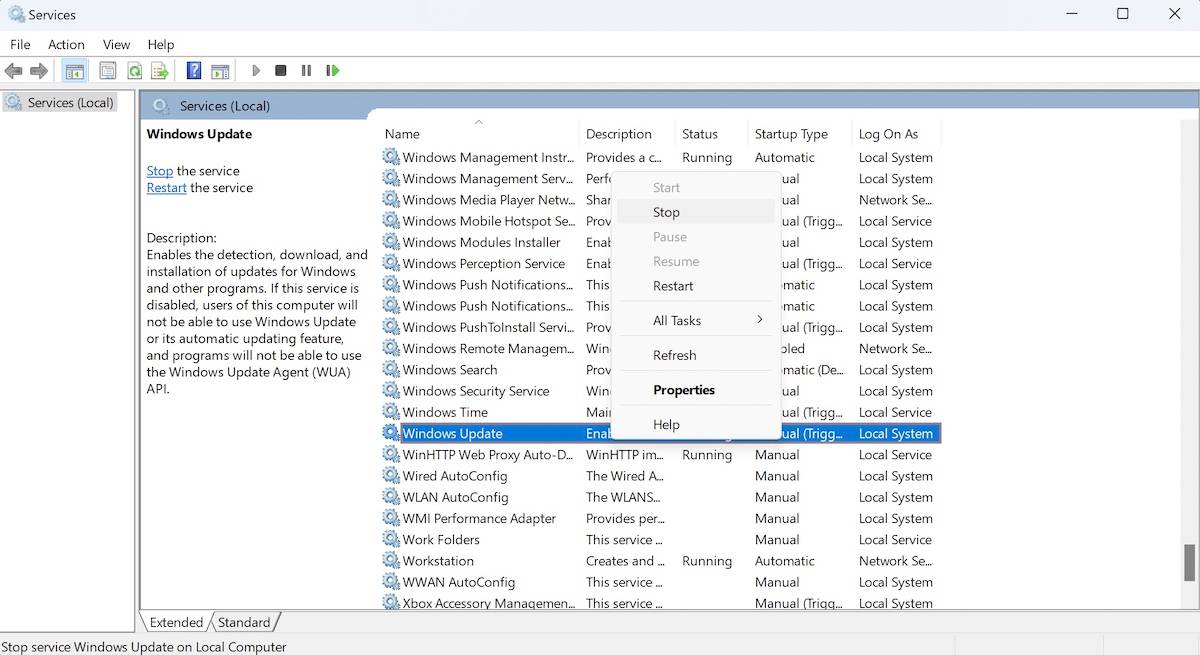Click the Refresh toolbar icon
1200x655 pixels.
pyautogui.click(x=133, y=71)
